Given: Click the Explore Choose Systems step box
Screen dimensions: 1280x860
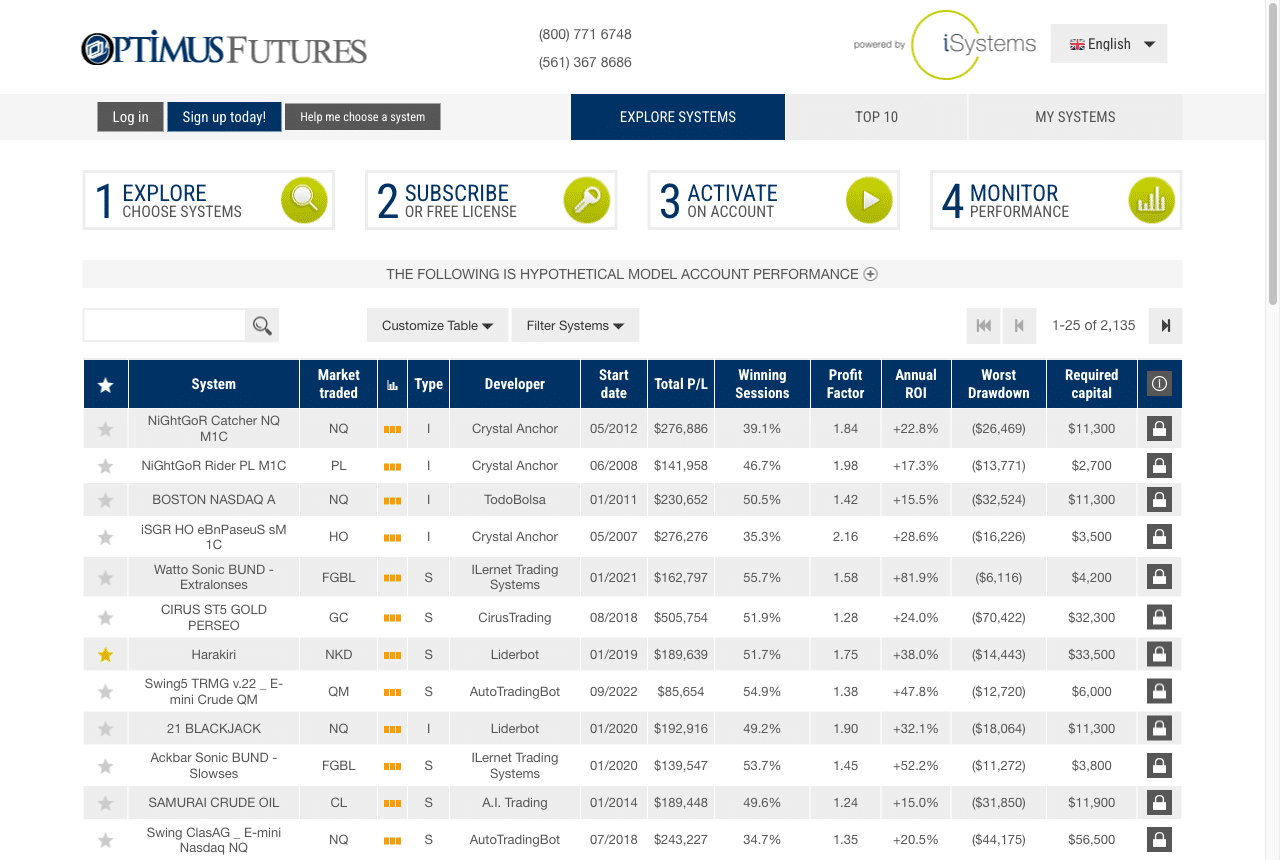Looking at the screenshot, I should coord(209,200).
